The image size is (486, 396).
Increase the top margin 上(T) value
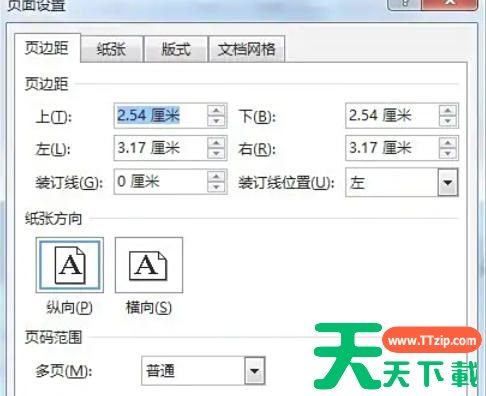[217, 110]
